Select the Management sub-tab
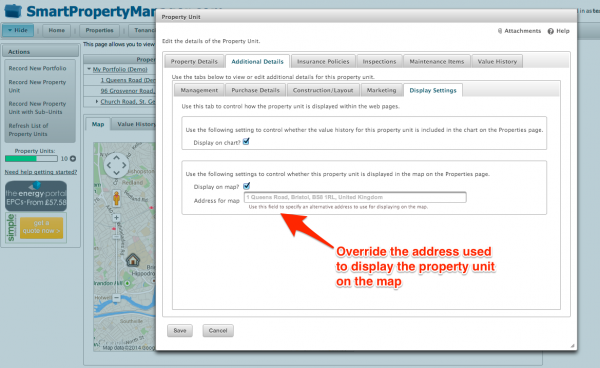The height and width of the screenshot is (368, 600). (x=199, y=90)
